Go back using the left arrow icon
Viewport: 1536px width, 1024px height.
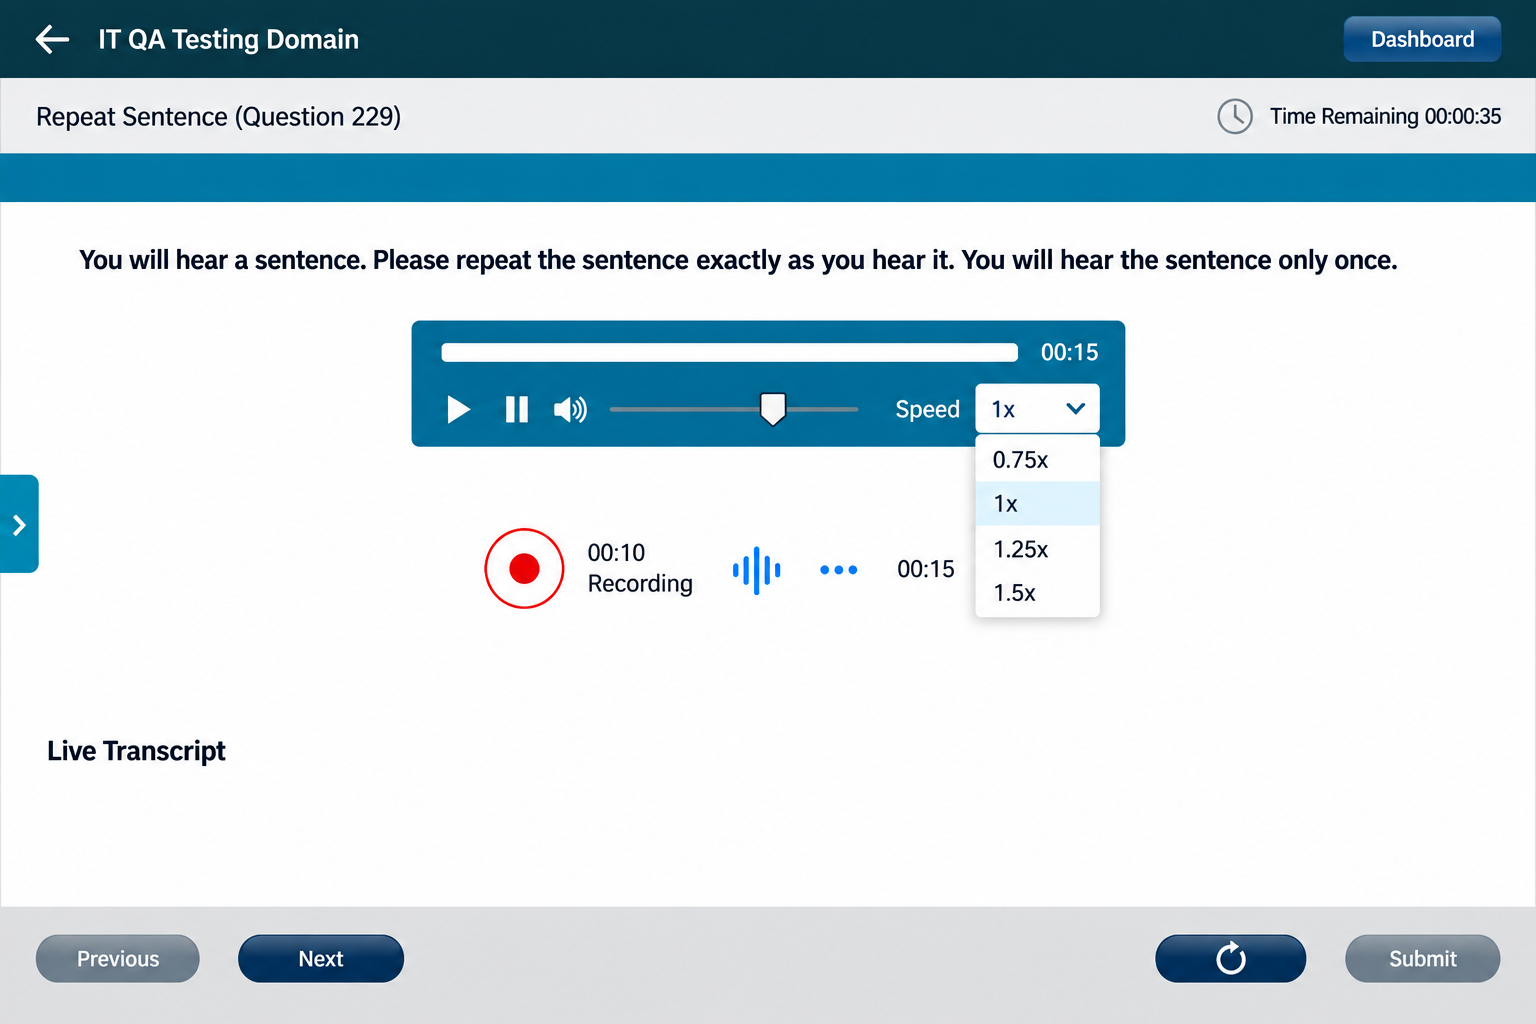52,39
